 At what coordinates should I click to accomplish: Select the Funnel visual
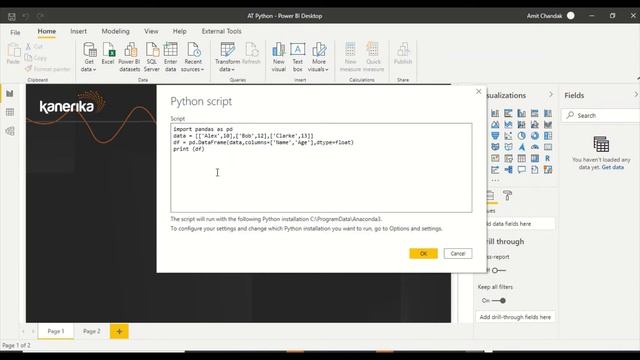495,136
